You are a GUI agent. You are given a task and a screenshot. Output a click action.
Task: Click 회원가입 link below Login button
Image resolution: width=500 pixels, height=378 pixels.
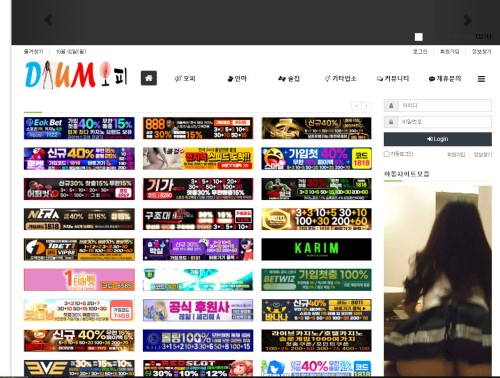click(456, 154)
